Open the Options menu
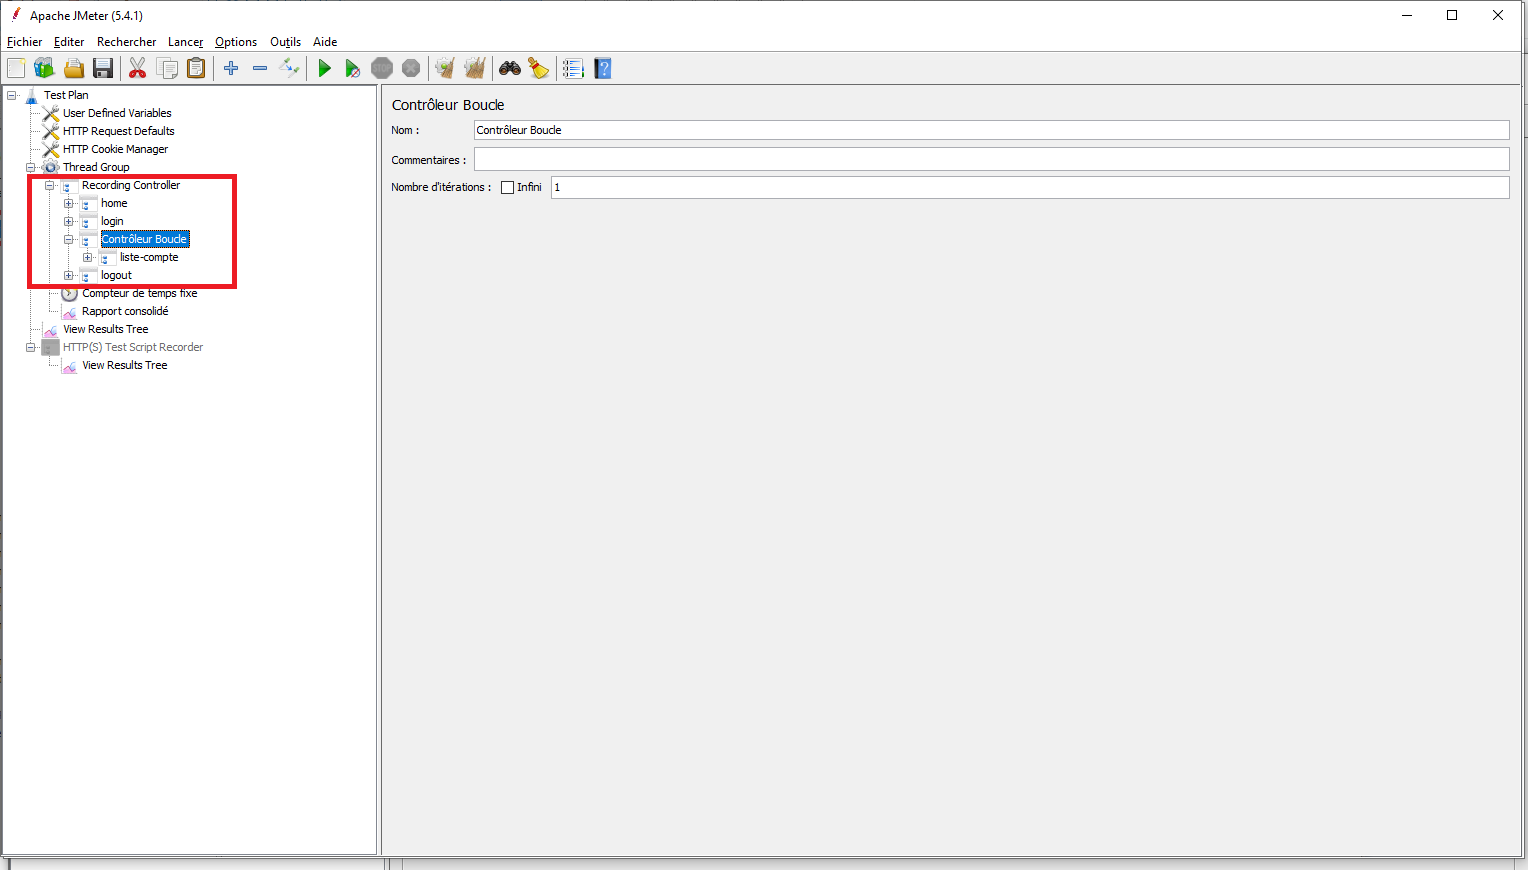Image resolution: width=1528 pixels, height=870 pixels. click(x=236, y=42)
